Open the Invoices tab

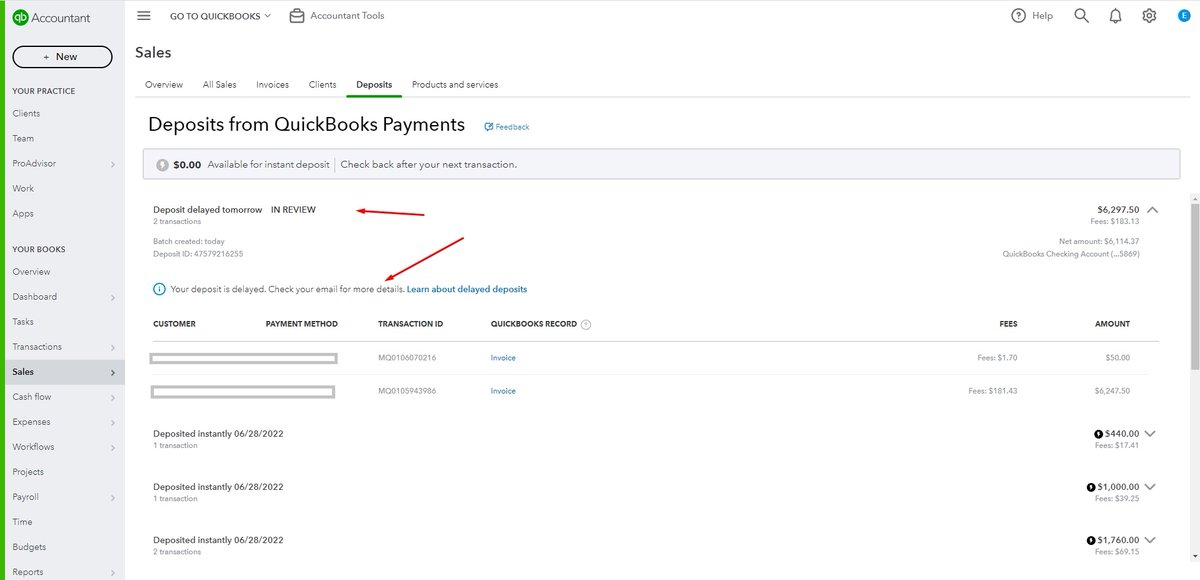(273, 85)
